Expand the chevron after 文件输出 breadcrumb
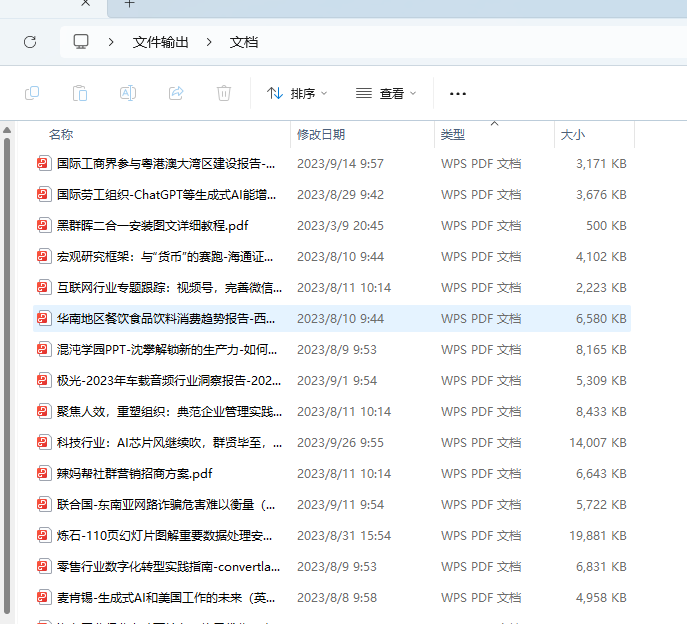687x624 pixels. coord(210,42)
